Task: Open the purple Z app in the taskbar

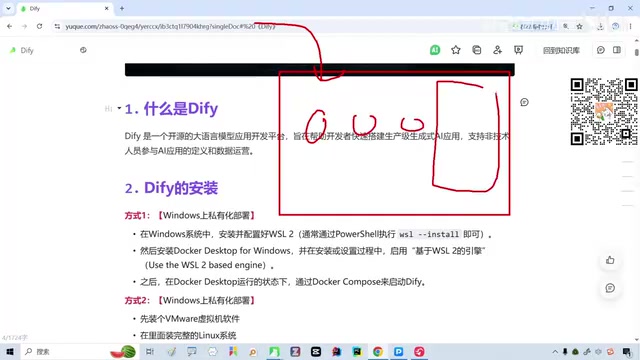Action: point(295,351)
